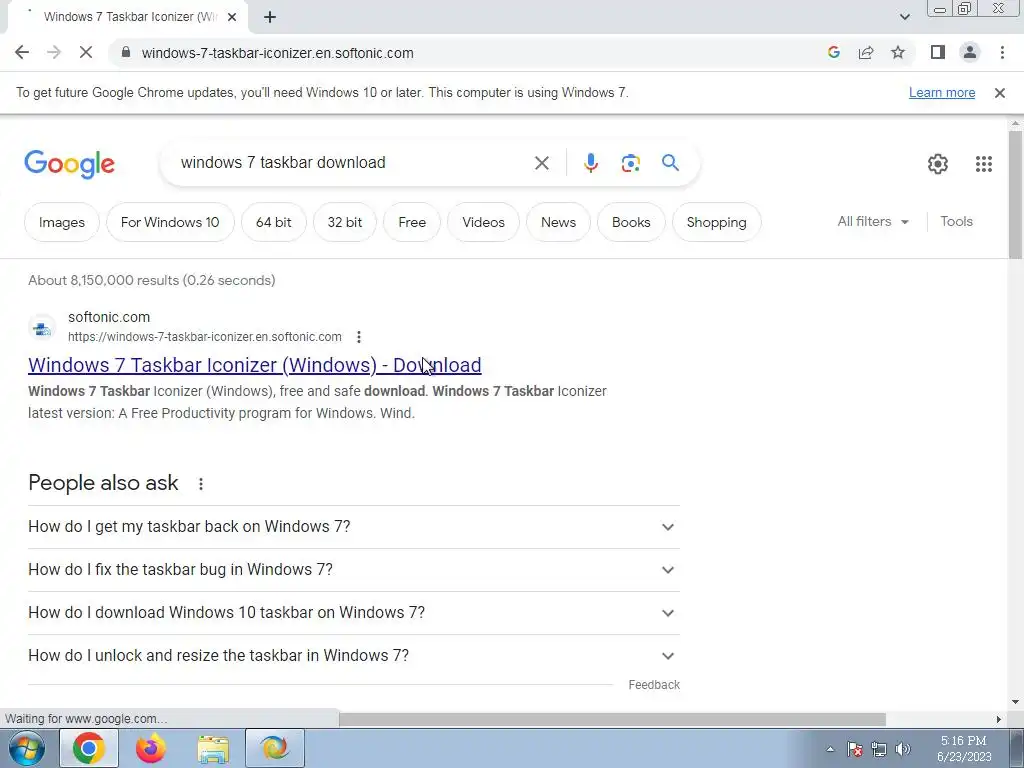Go back with the browser back arrow
The image size is (1024, 768).
pos(22,53)
